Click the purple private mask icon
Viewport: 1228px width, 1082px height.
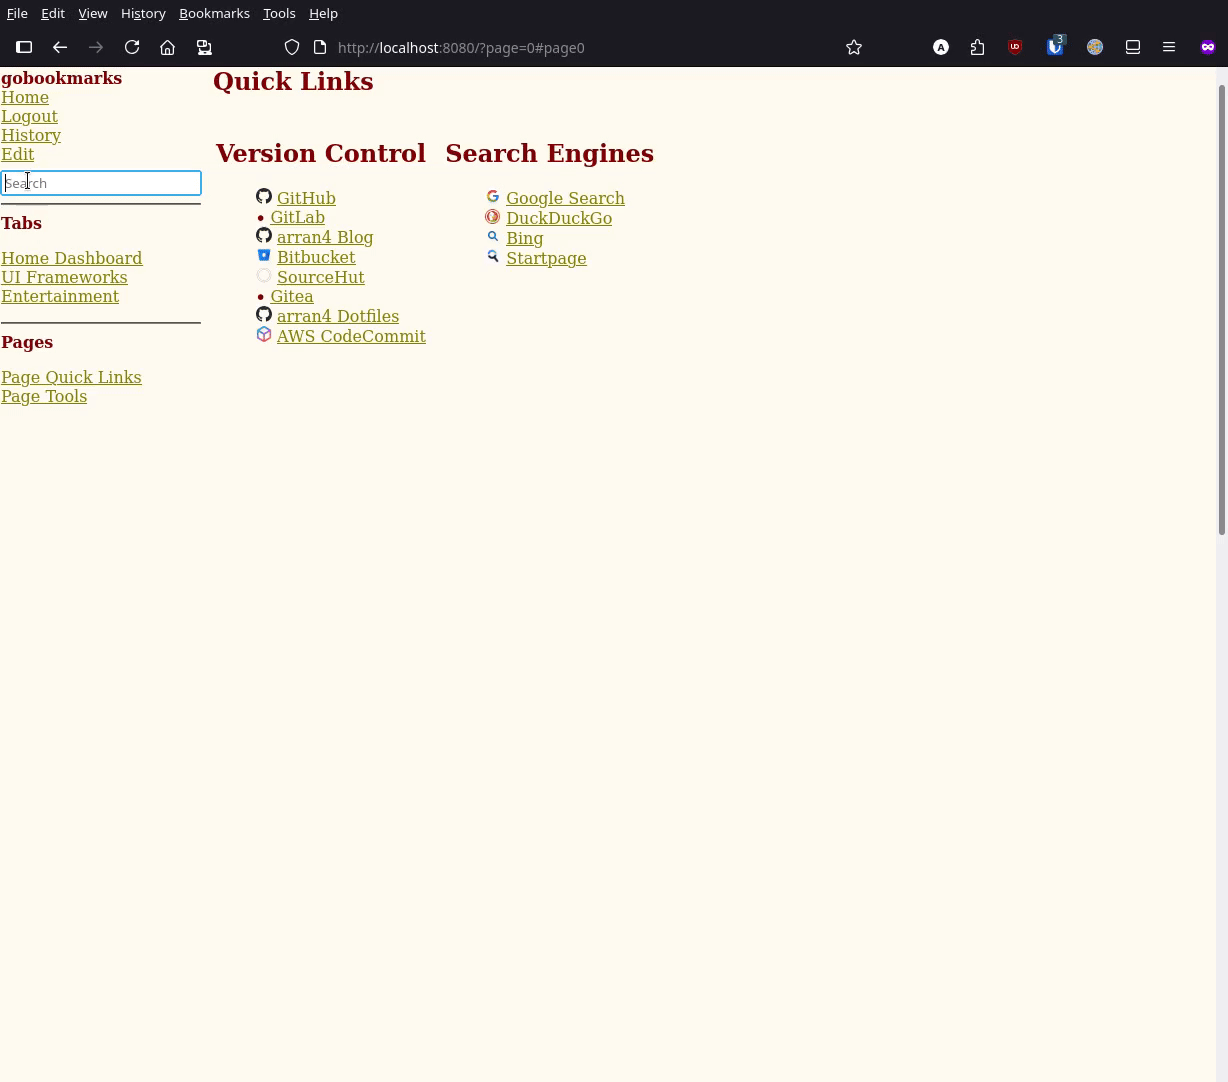(1208, 47)
